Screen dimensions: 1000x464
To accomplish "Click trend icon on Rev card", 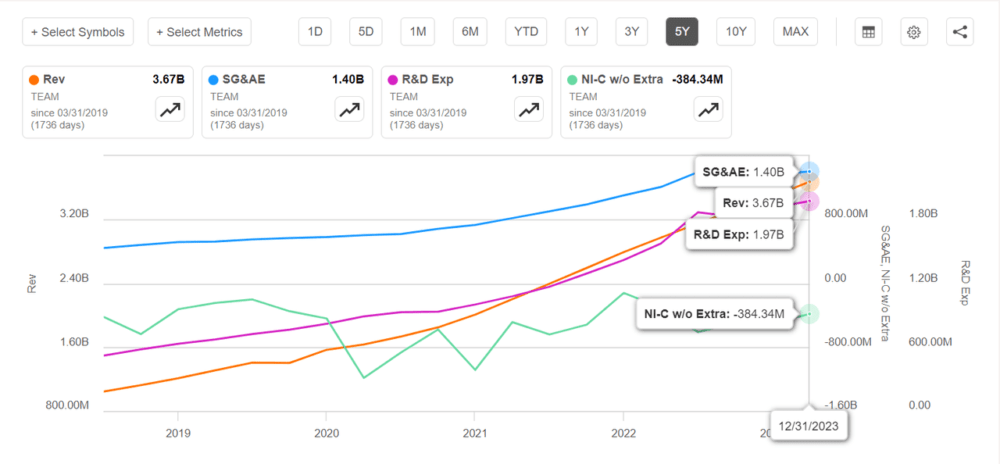I will pyautogui.click(x=170, y=110).
